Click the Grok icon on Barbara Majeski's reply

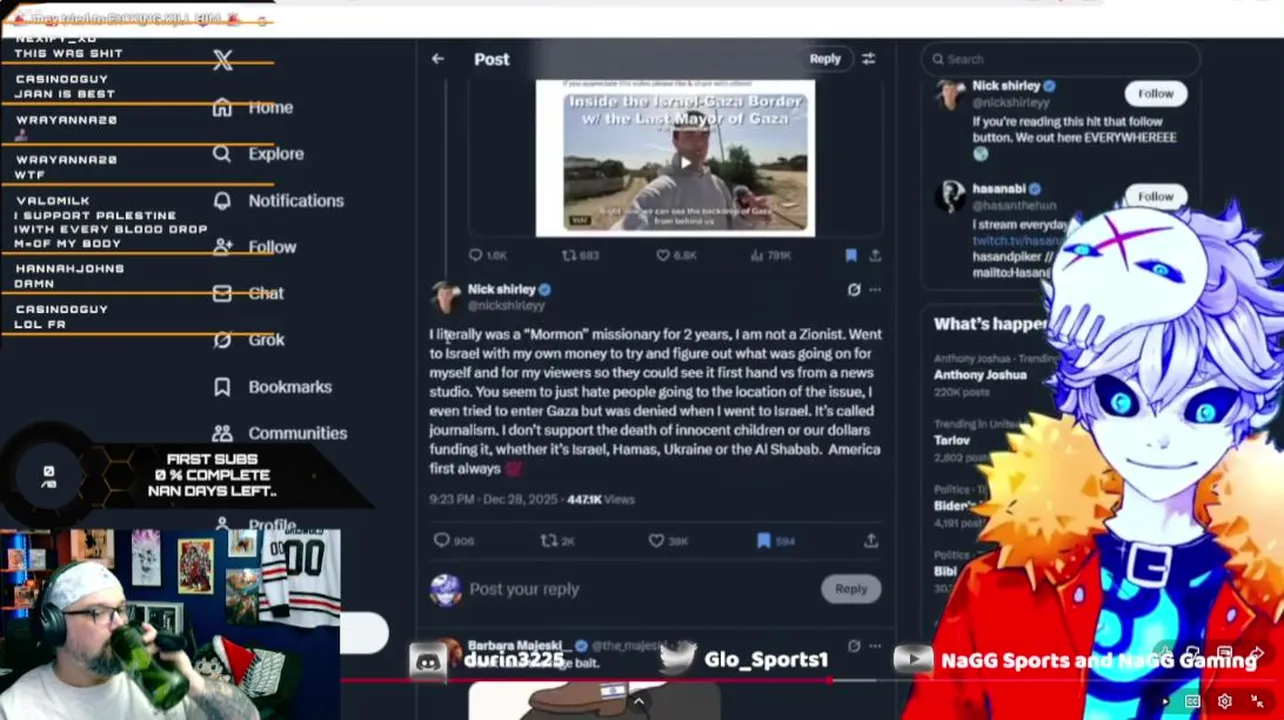pyautogui.click(x=853, y=646)
